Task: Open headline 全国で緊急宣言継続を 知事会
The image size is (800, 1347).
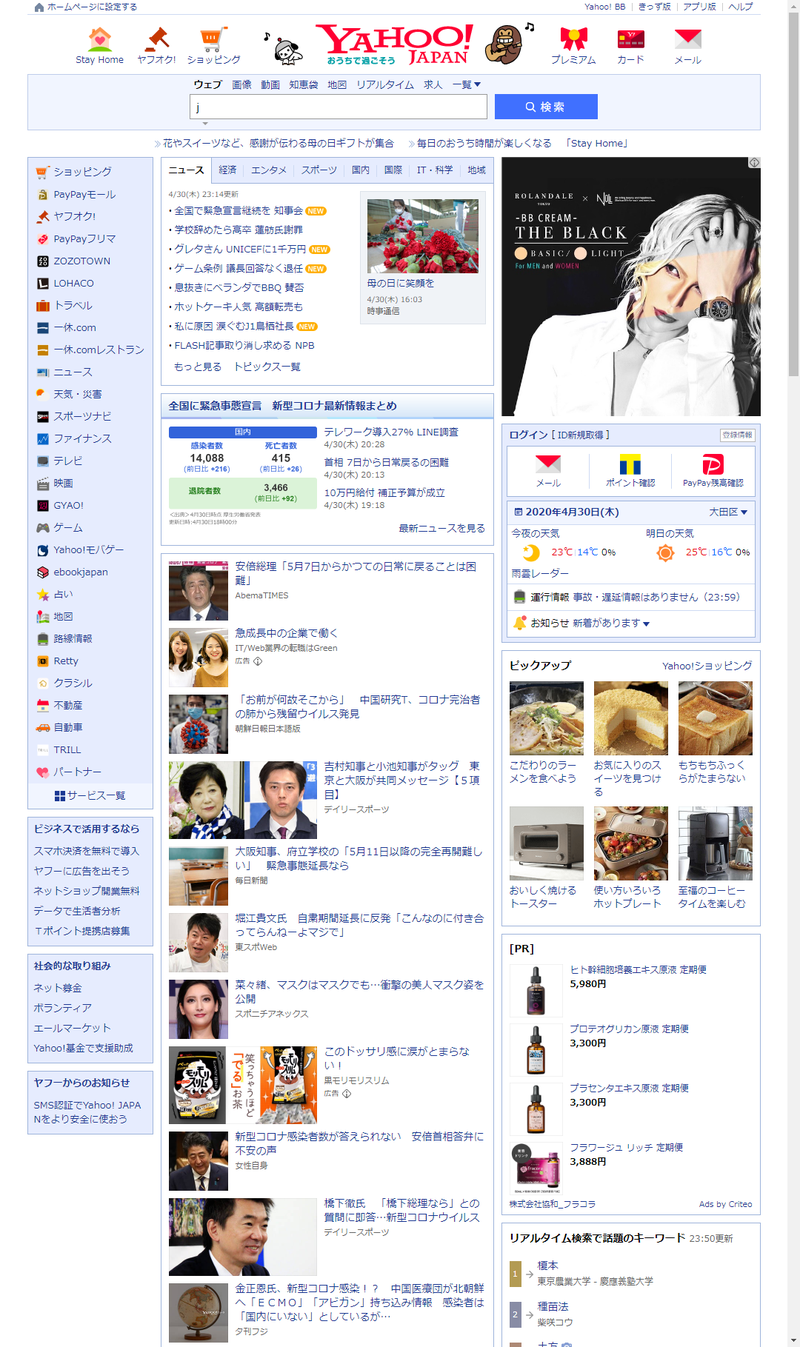Action: coord(238,211)
